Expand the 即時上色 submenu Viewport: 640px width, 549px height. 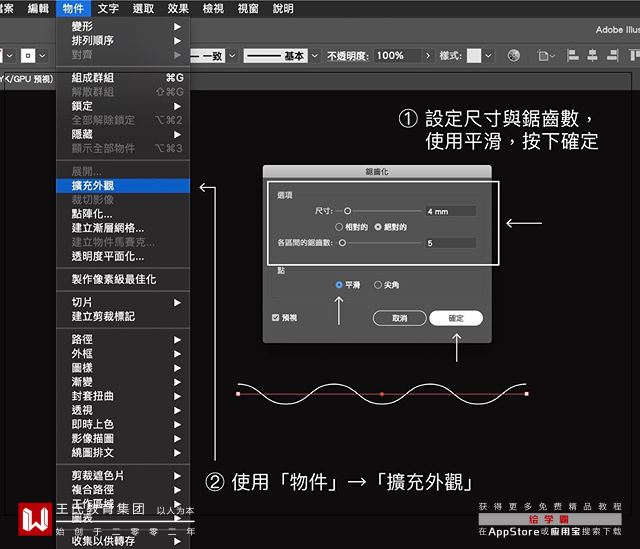point(123,425)
